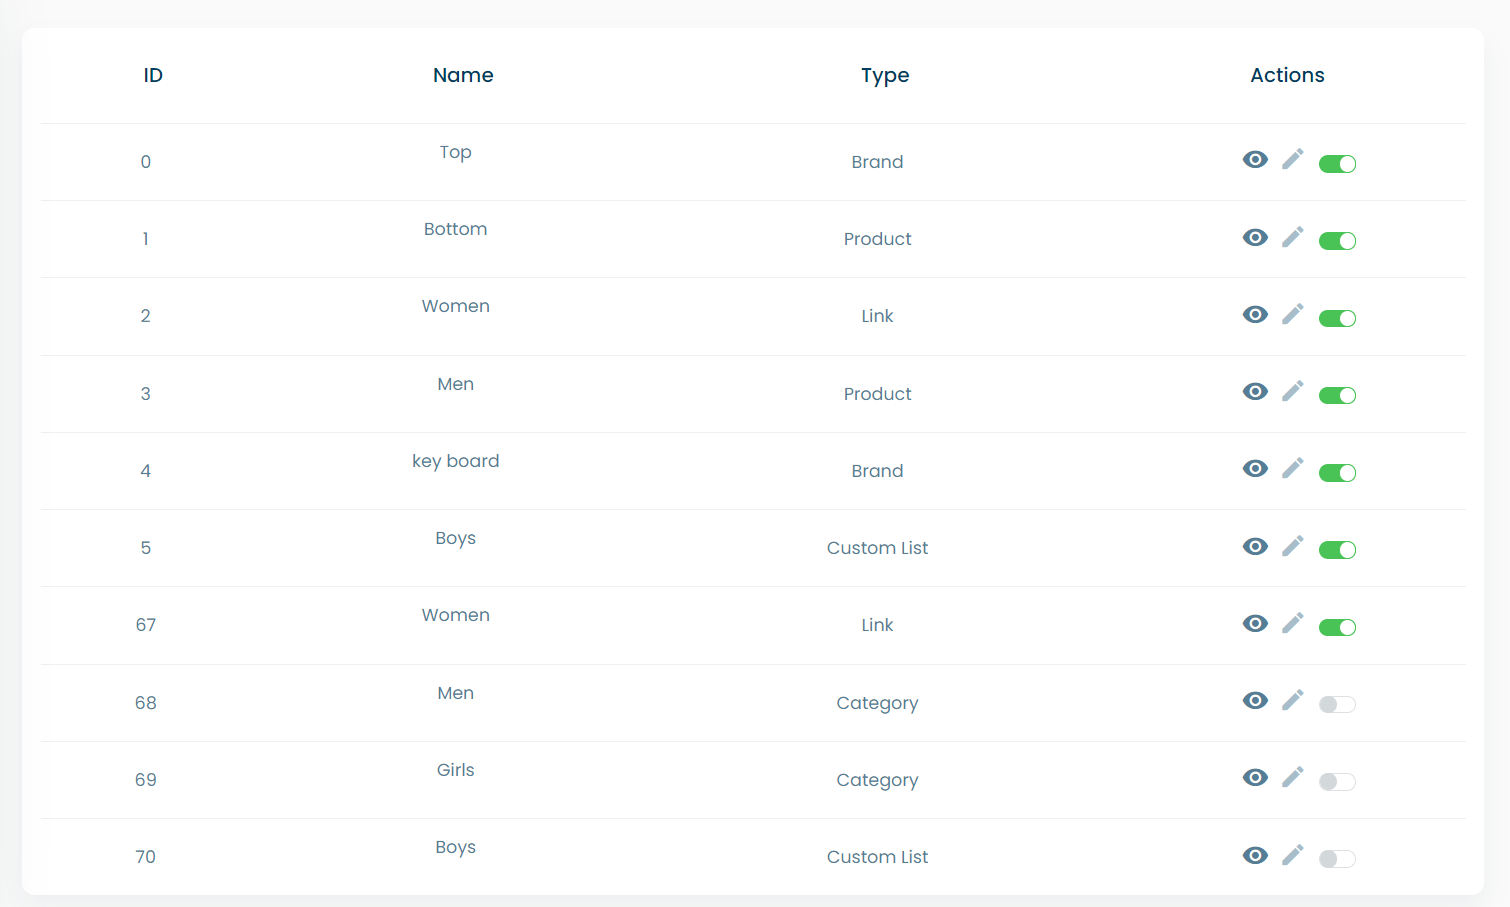
Task: Click Type cell 'Link' in row 2
Action: tap(877, 316)
